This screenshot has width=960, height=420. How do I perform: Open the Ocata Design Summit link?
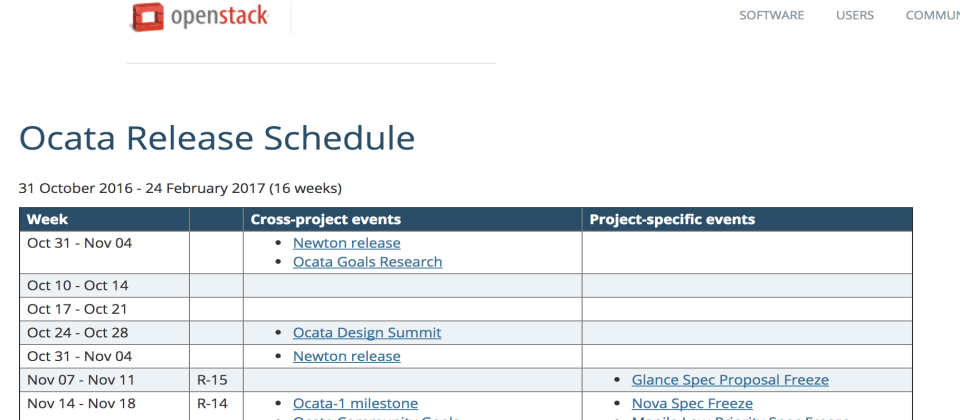tap(367, 333)
